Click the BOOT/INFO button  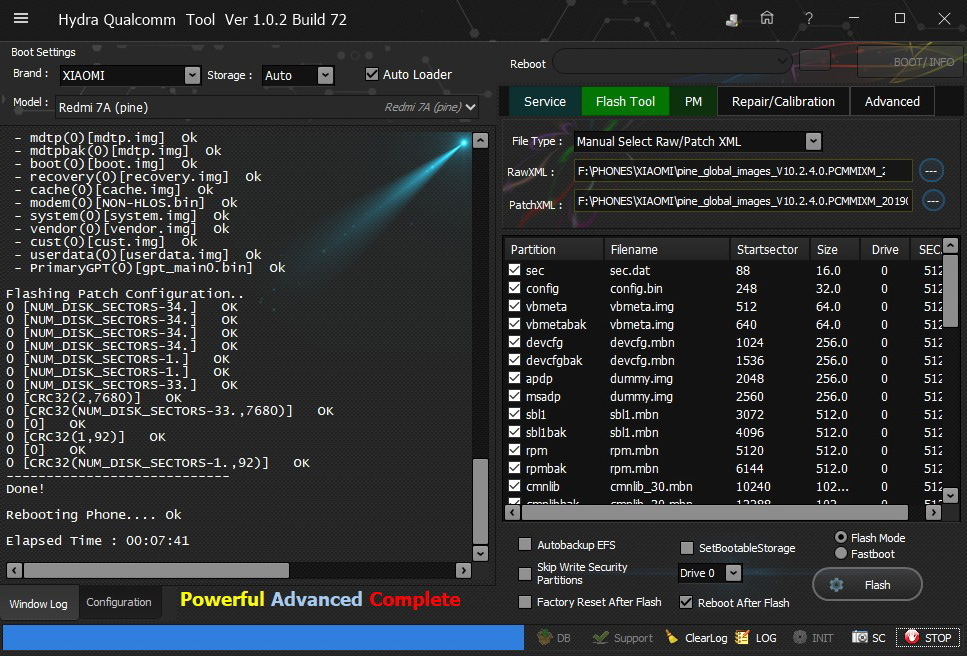pyautogui.click(x=910, y=62)
